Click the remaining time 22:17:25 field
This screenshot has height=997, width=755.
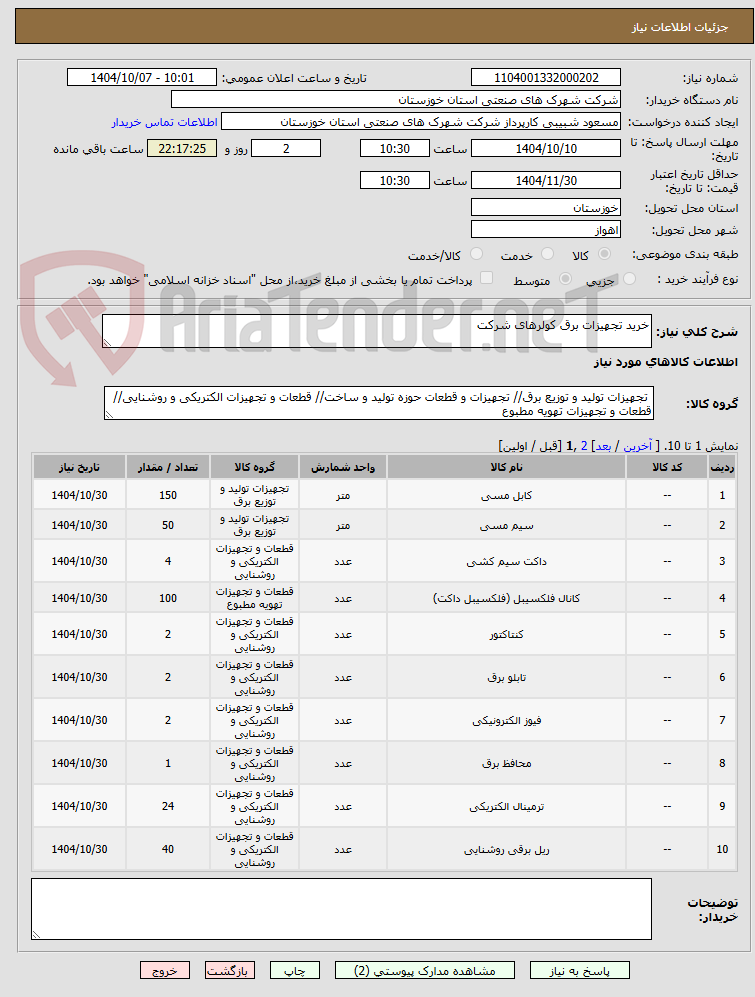pos(182,149)
